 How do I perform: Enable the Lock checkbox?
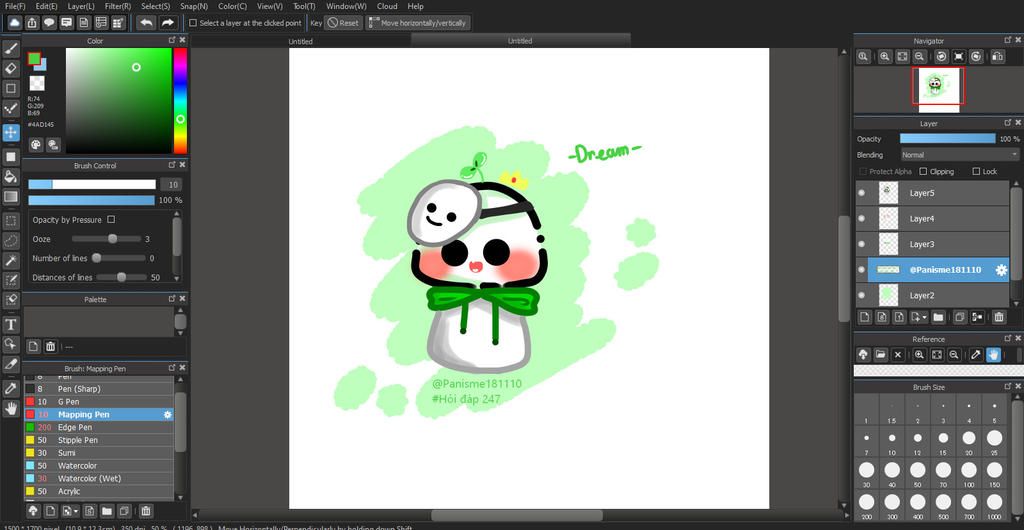click(x=976, y=172)
